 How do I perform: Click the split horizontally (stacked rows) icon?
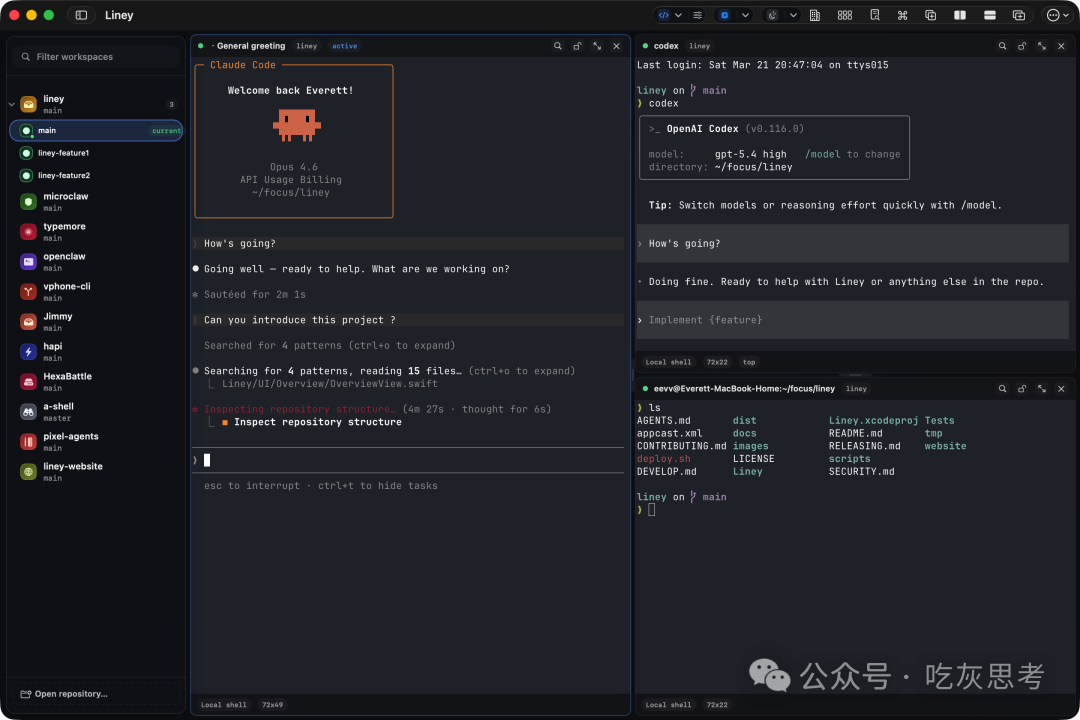989,15
